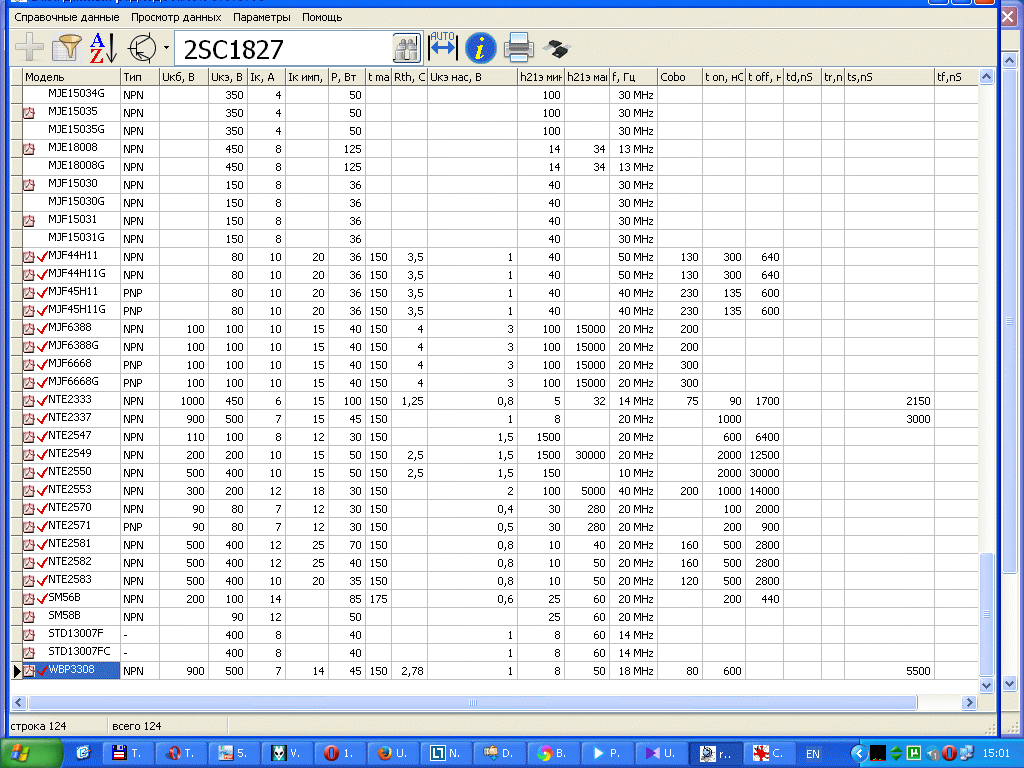Sort the table with the A-Z button
The image size is (1024, 768).
click(103, 48)
